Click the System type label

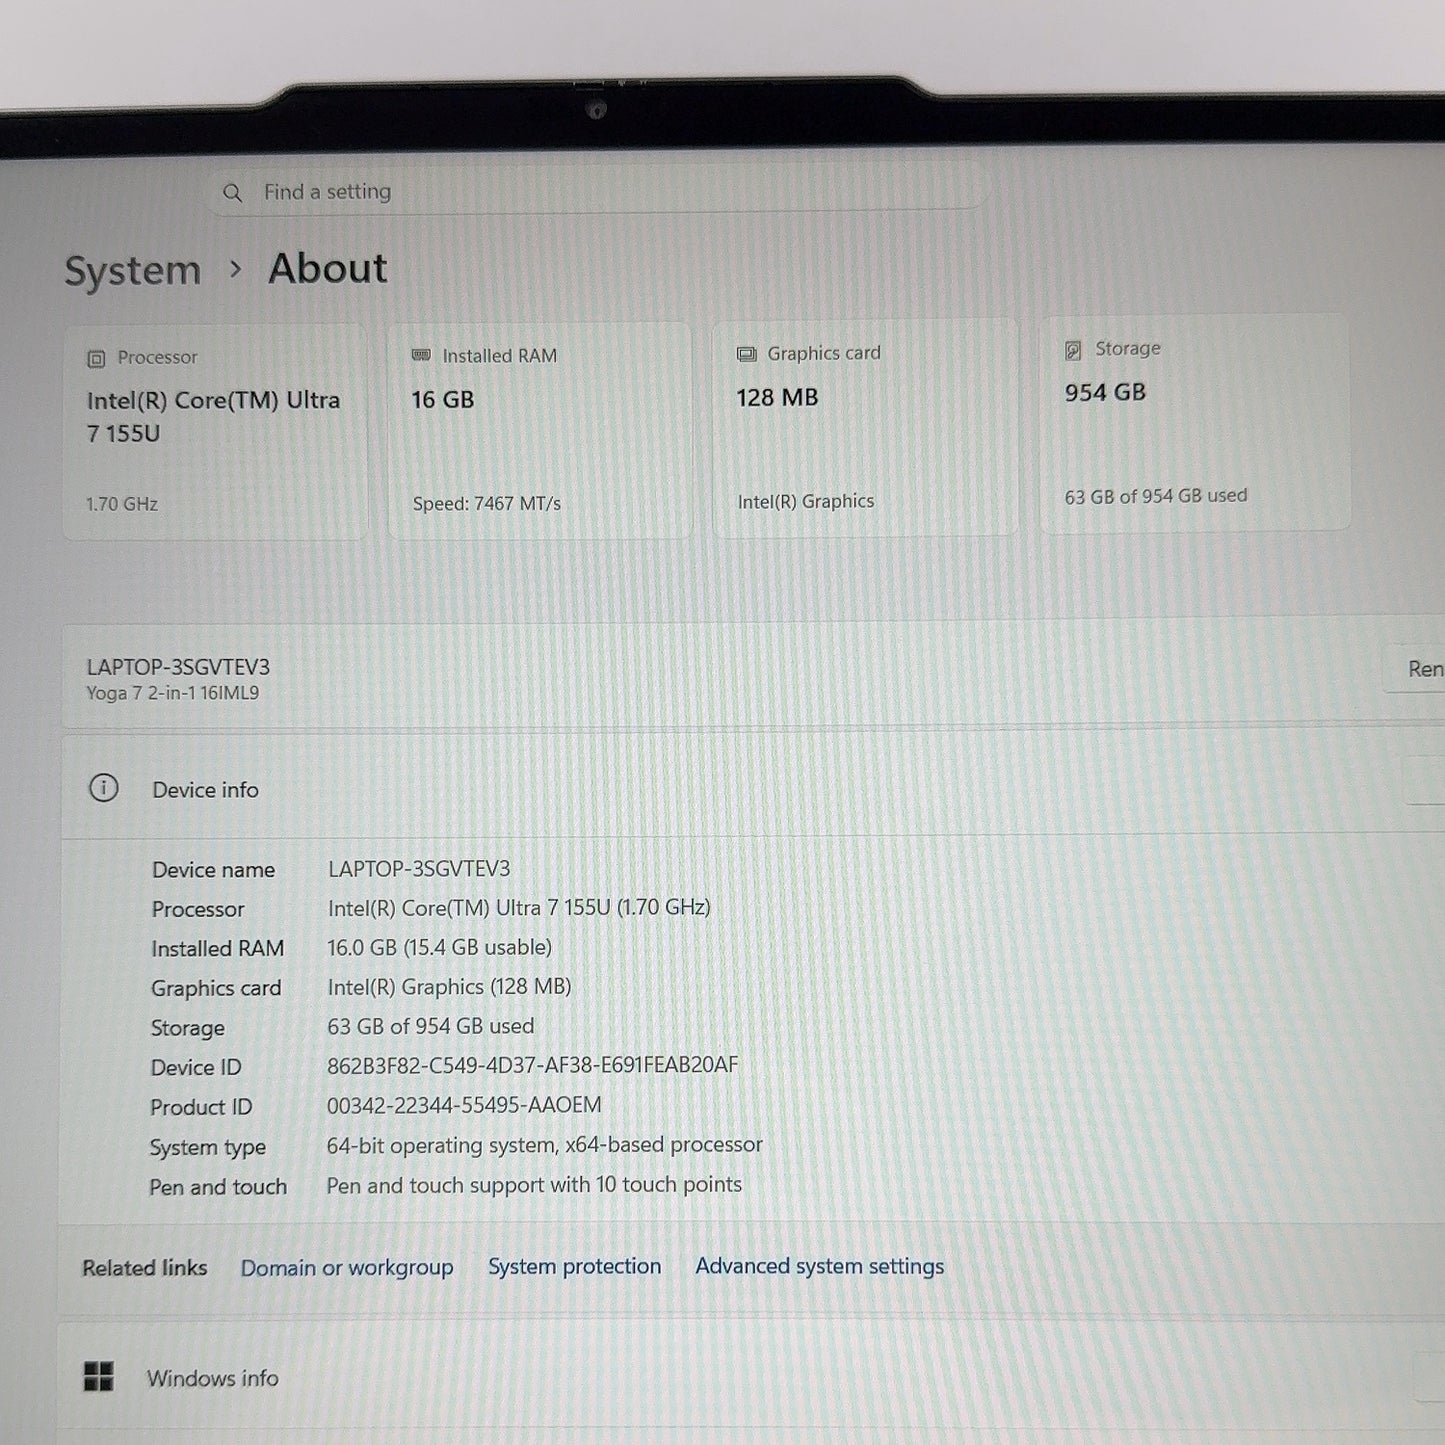(x=207, y=1148)
